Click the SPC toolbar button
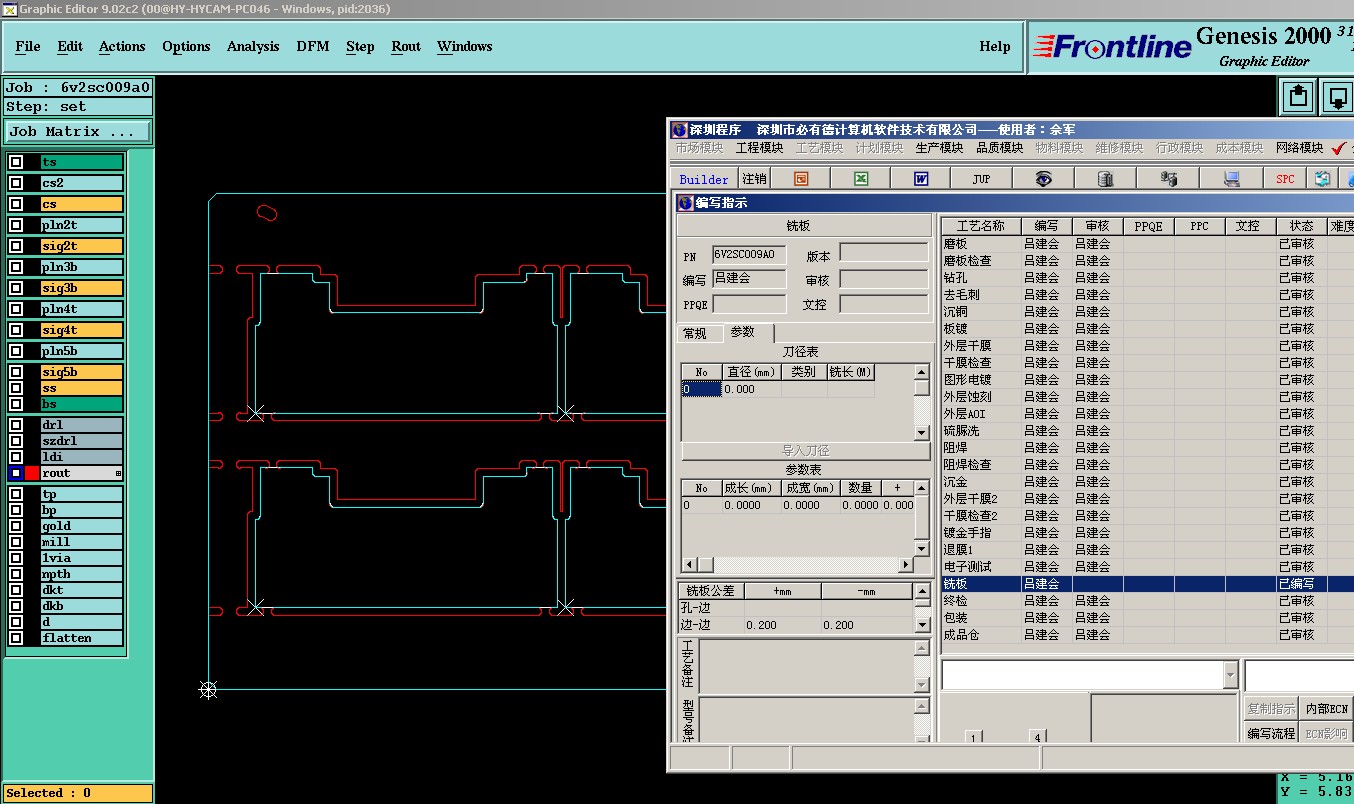The width and height of the screenshot is (1354, 804). click(x=1285, y=179)
